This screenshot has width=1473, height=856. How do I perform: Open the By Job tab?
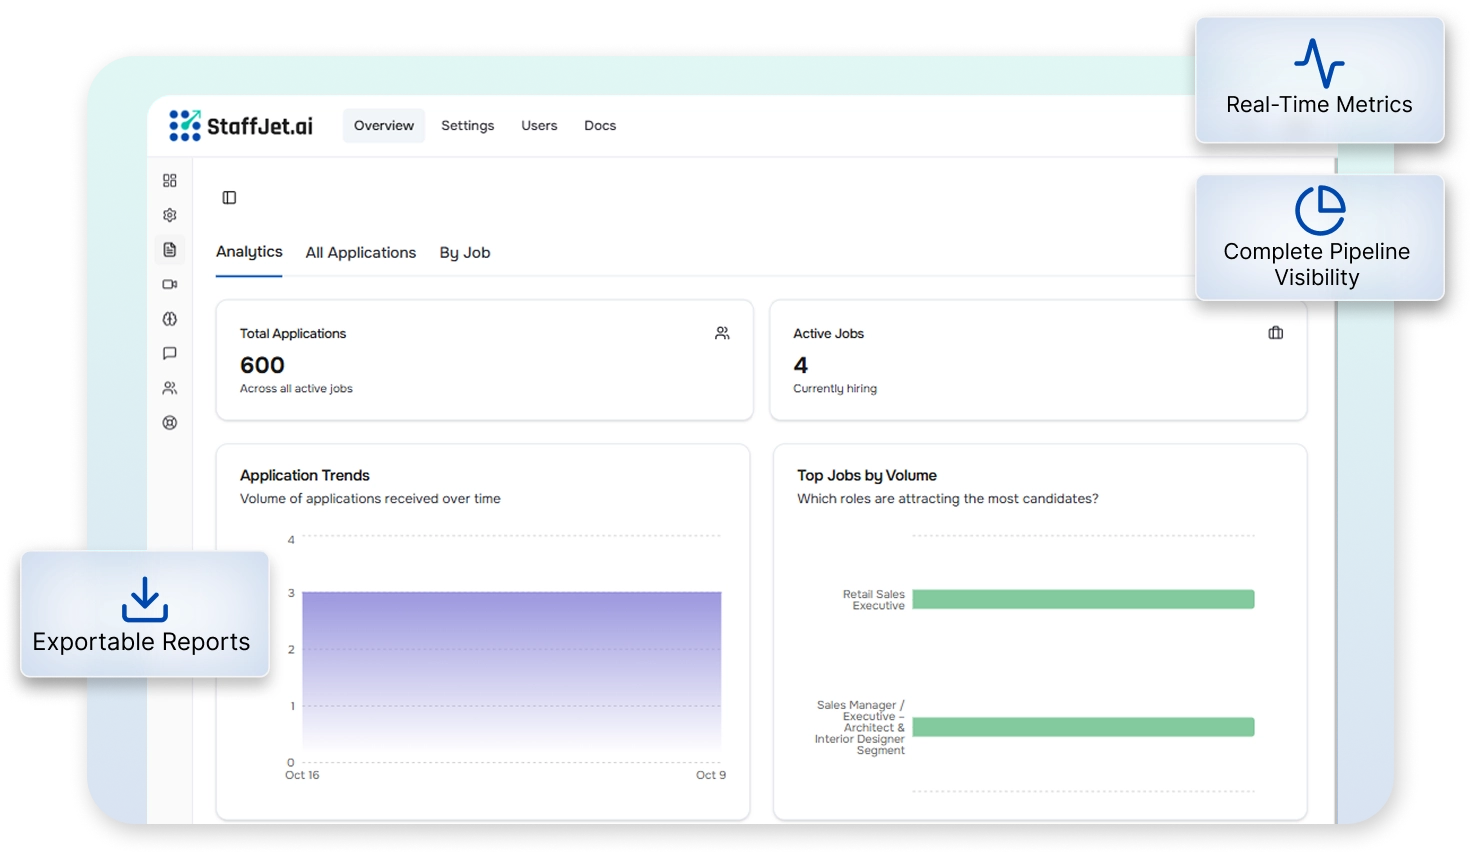coord(465,253)
